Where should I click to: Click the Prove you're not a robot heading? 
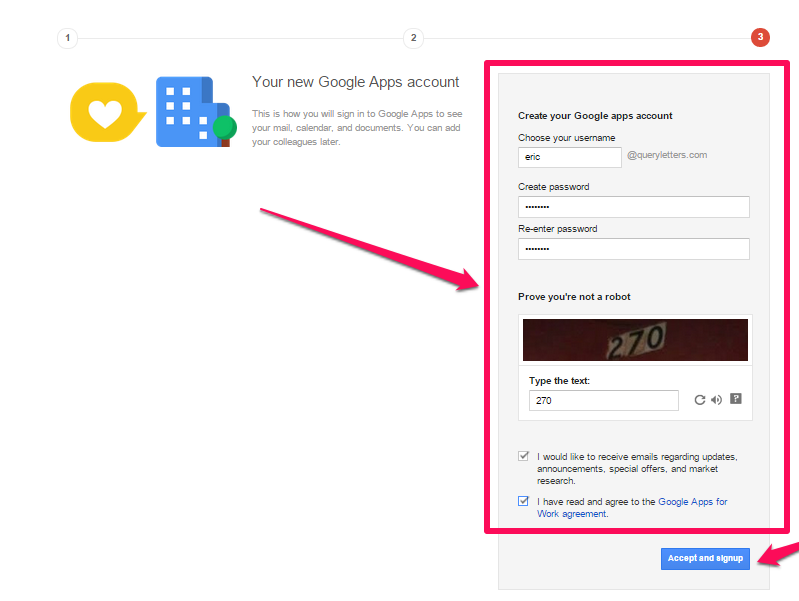click(574, 297)
